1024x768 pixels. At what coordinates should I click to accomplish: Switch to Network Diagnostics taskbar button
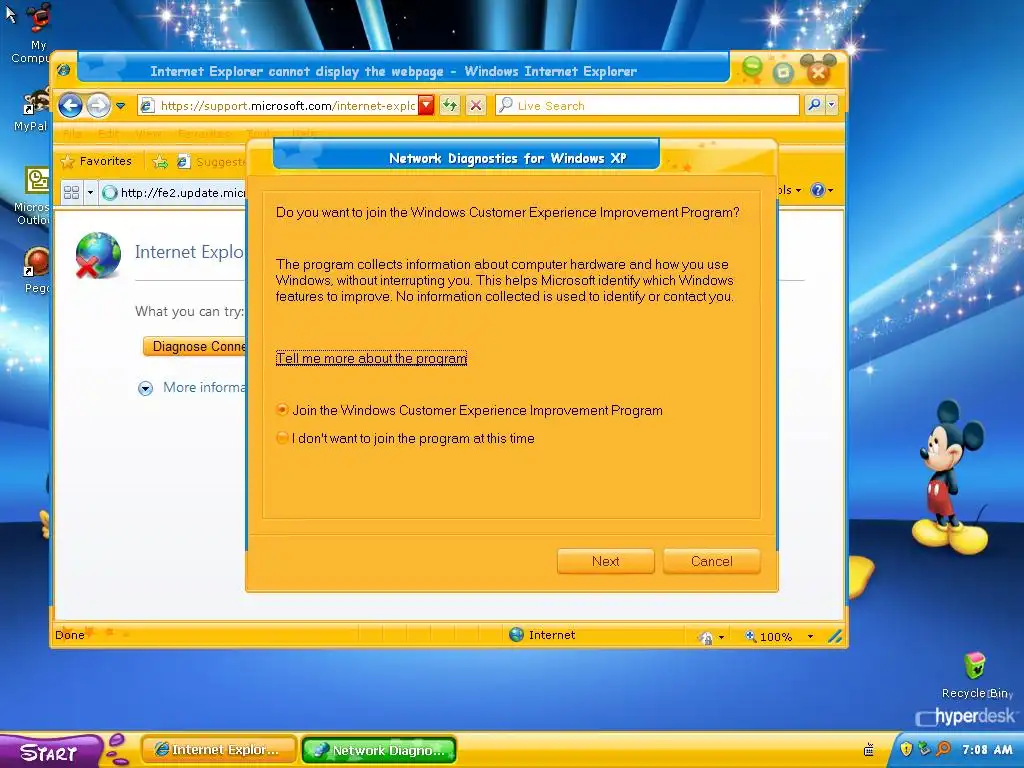(x=379, y=750)
